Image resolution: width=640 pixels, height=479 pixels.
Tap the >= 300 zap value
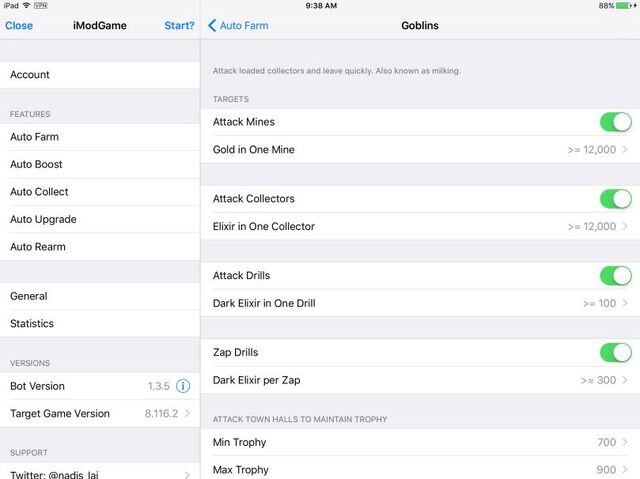(x=598, y=380)
